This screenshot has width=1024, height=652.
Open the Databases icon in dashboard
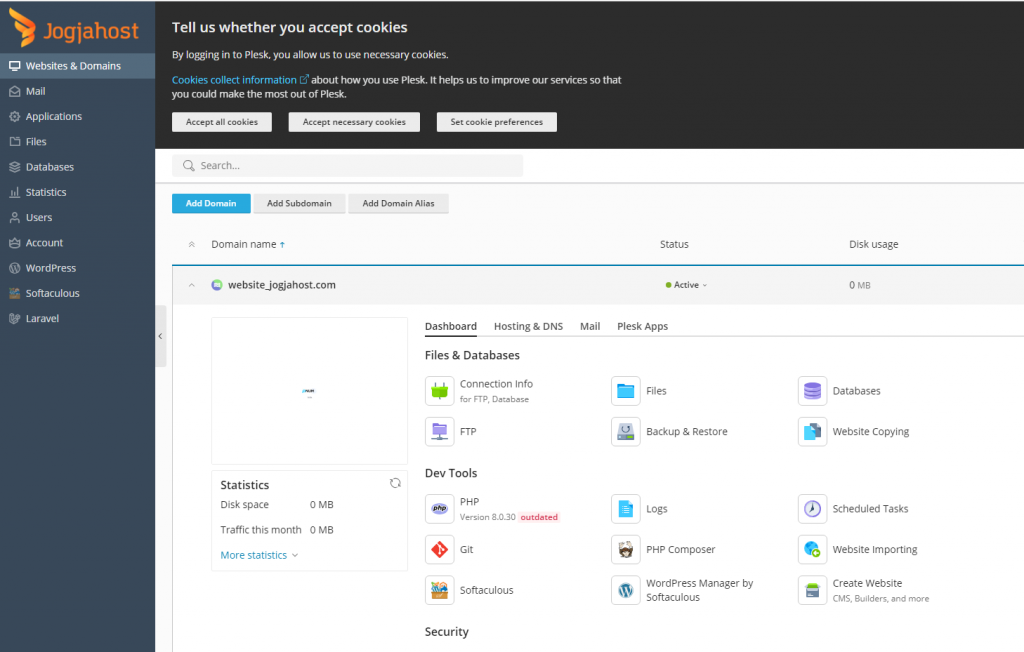(812, 391)
